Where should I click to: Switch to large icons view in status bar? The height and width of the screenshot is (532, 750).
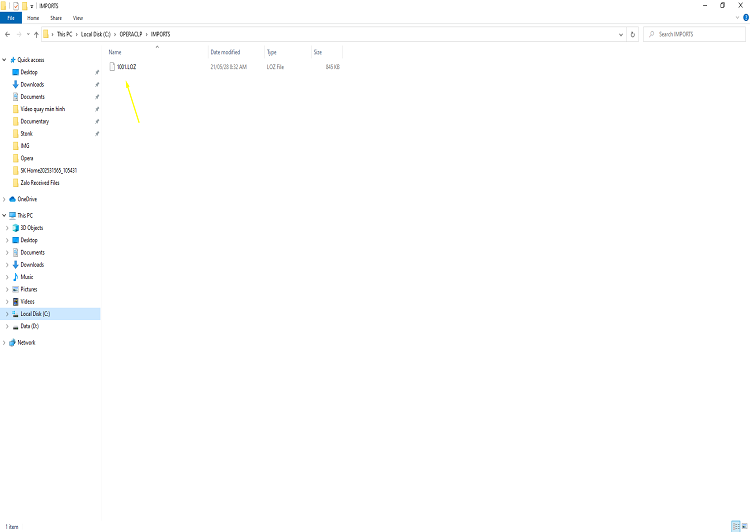[744, 526]
